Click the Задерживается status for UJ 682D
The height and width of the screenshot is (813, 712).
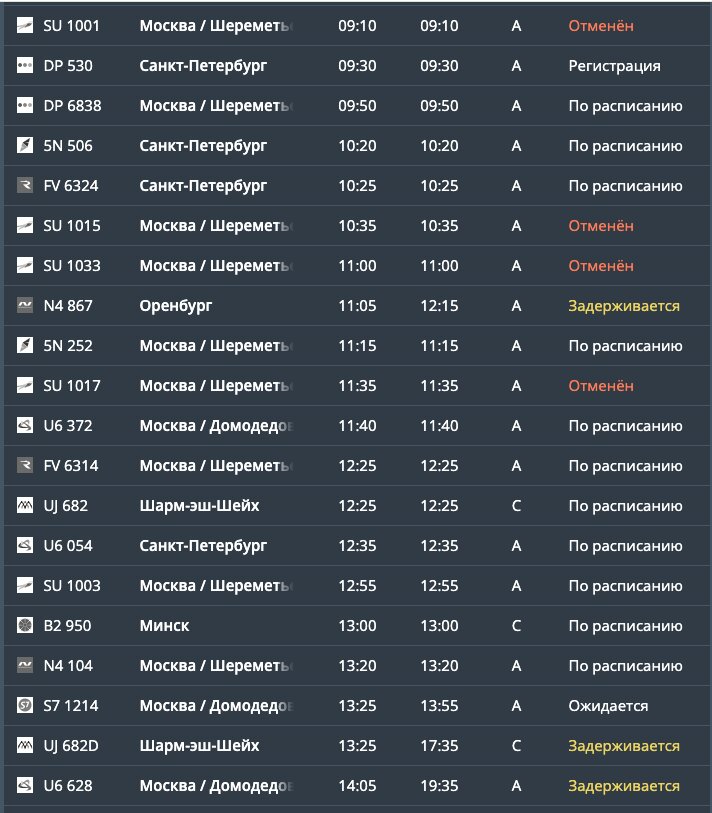tap(624, 746)
